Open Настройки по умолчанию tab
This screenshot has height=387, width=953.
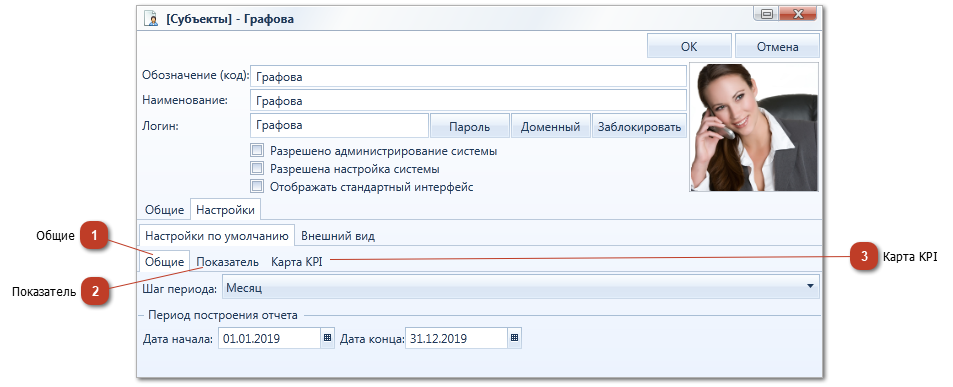point(217,236)
